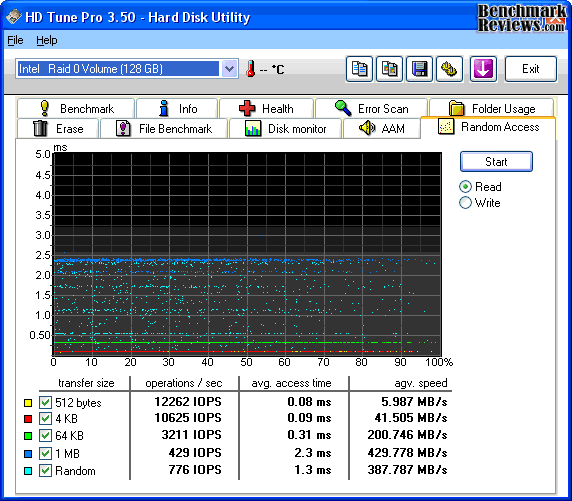Click the 200.746 MB/s speed value

[x=407, y=435]
